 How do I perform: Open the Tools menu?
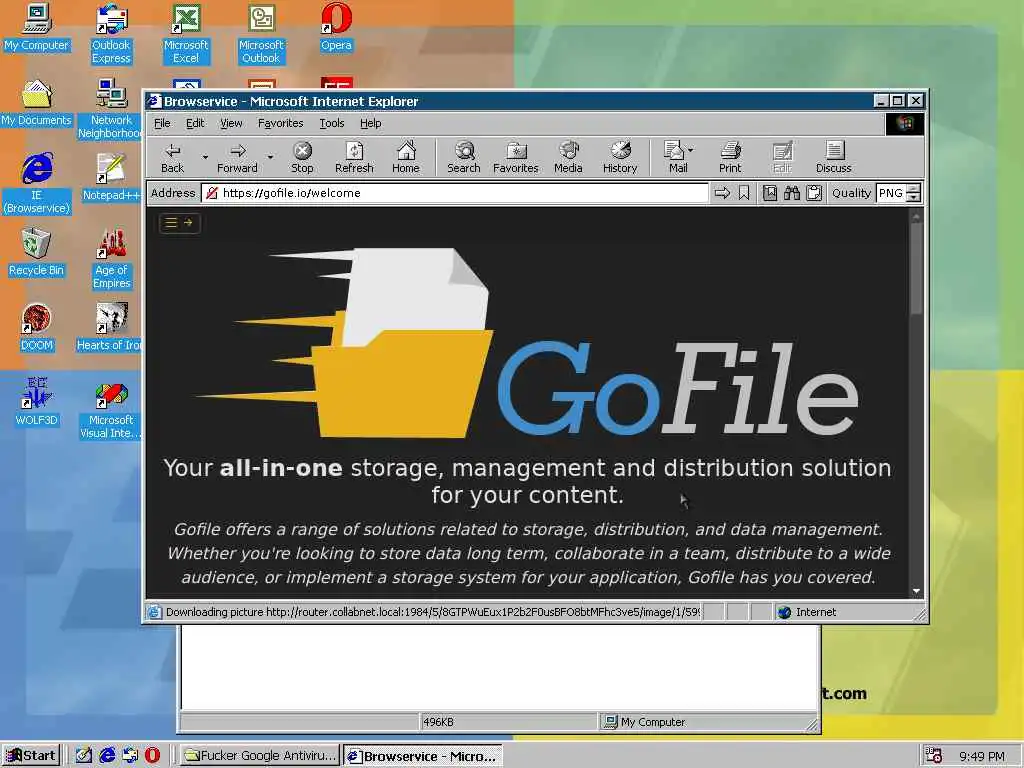[x=332, y=123]
